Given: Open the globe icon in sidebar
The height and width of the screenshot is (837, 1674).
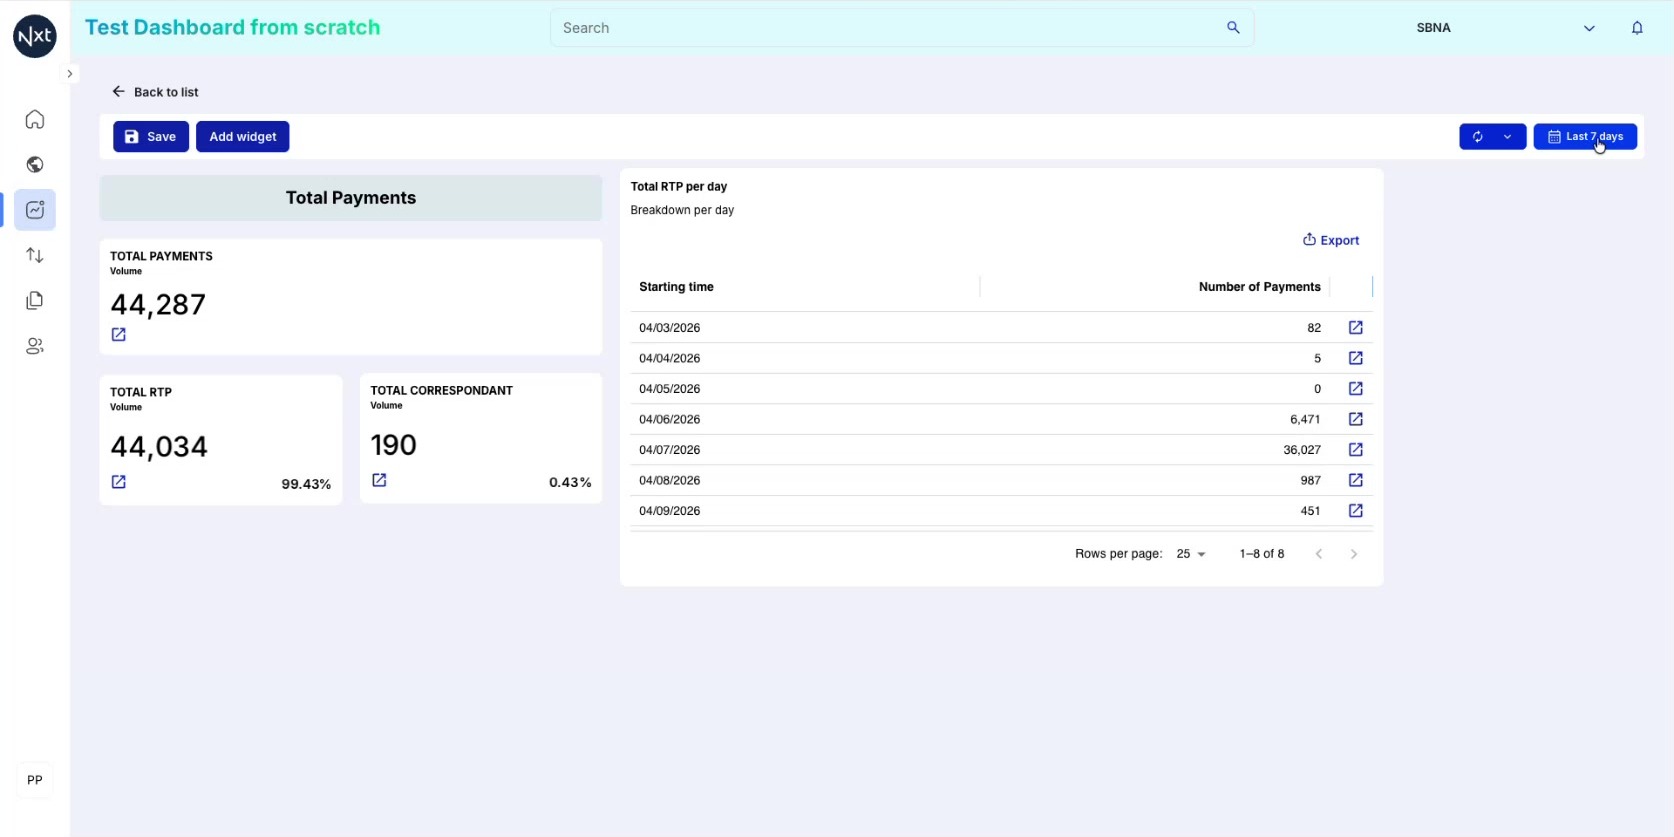Looking at the screenshot, I should [x=35, y=165].
